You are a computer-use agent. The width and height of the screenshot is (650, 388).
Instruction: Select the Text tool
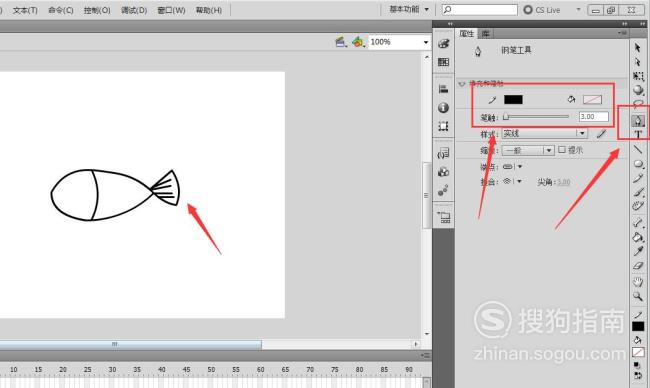coord(638,134)
